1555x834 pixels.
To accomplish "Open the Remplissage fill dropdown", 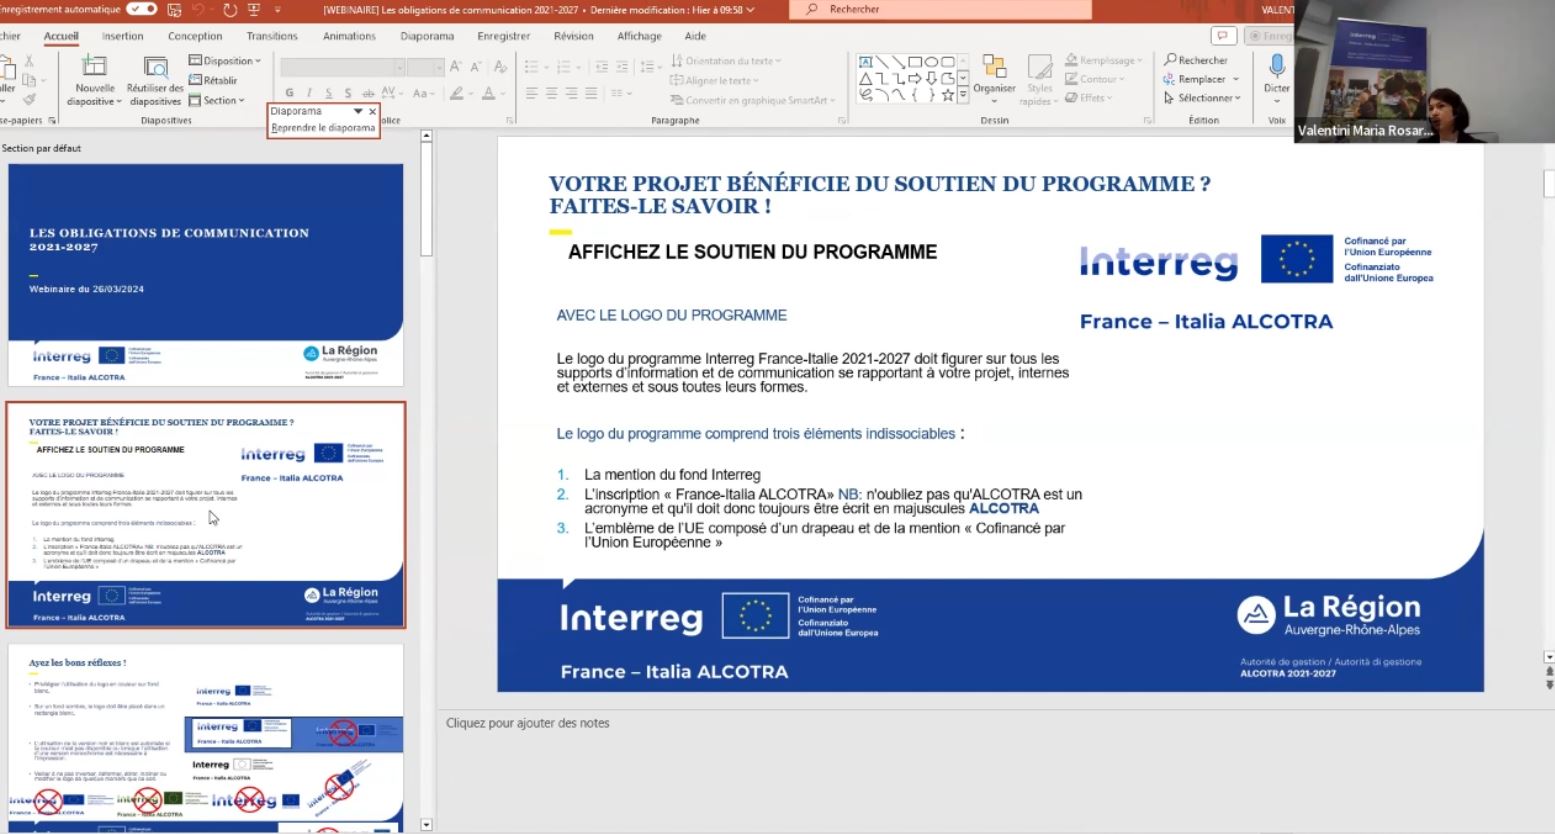I will coord(1104,61).
